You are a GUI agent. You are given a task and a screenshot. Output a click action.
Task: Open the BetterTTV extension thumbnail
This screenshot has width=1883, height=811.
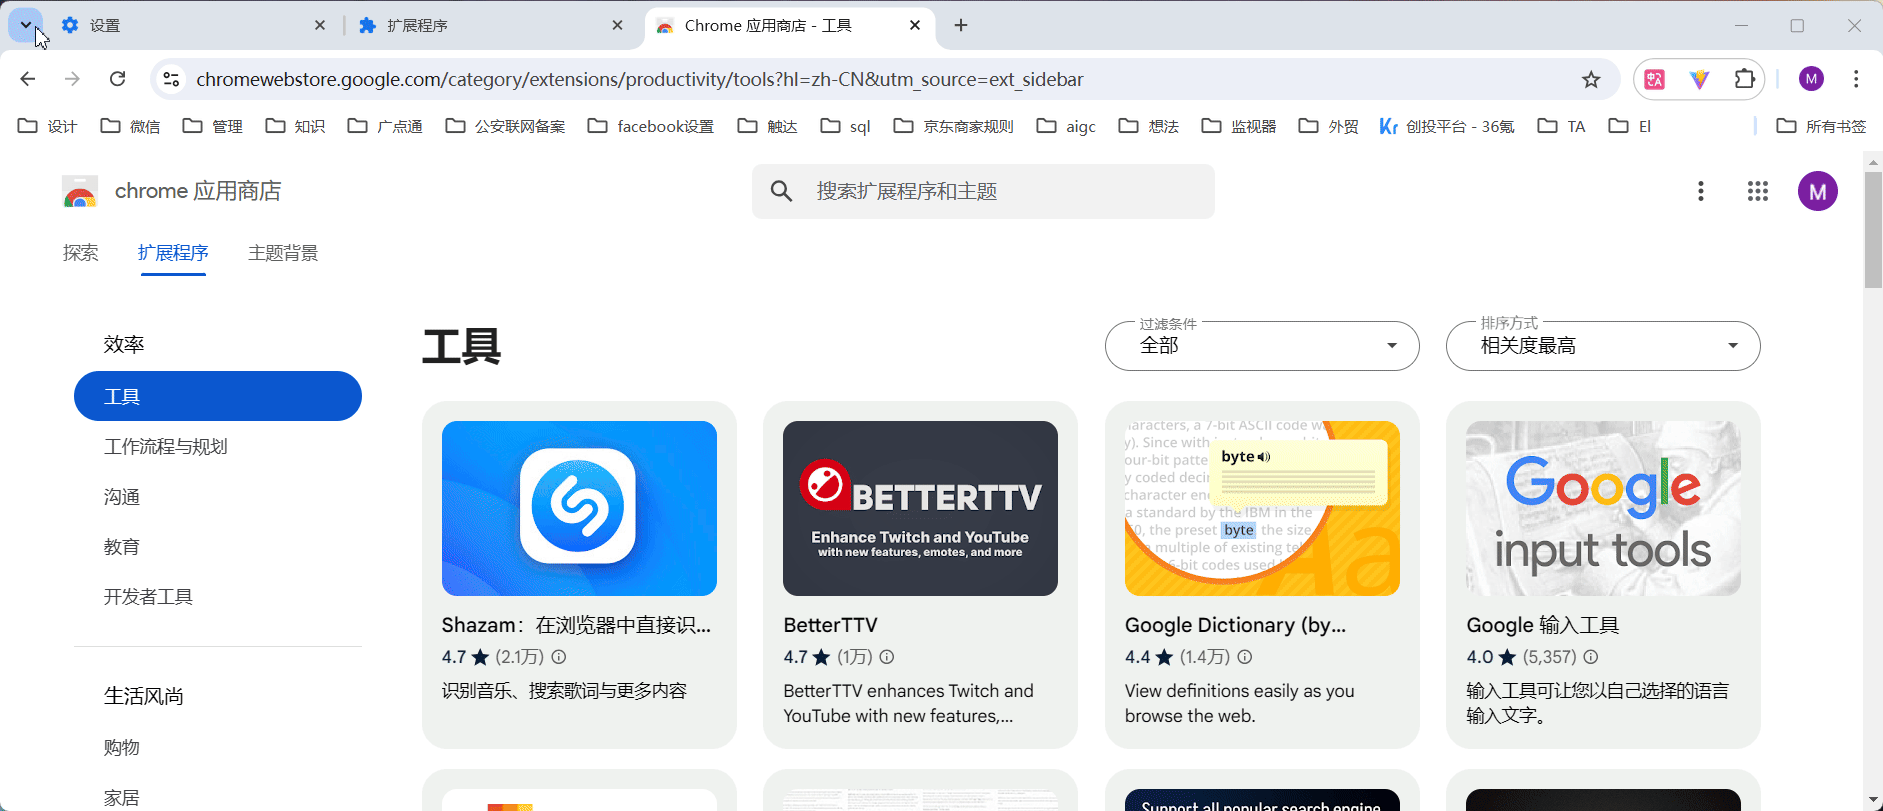920,508
